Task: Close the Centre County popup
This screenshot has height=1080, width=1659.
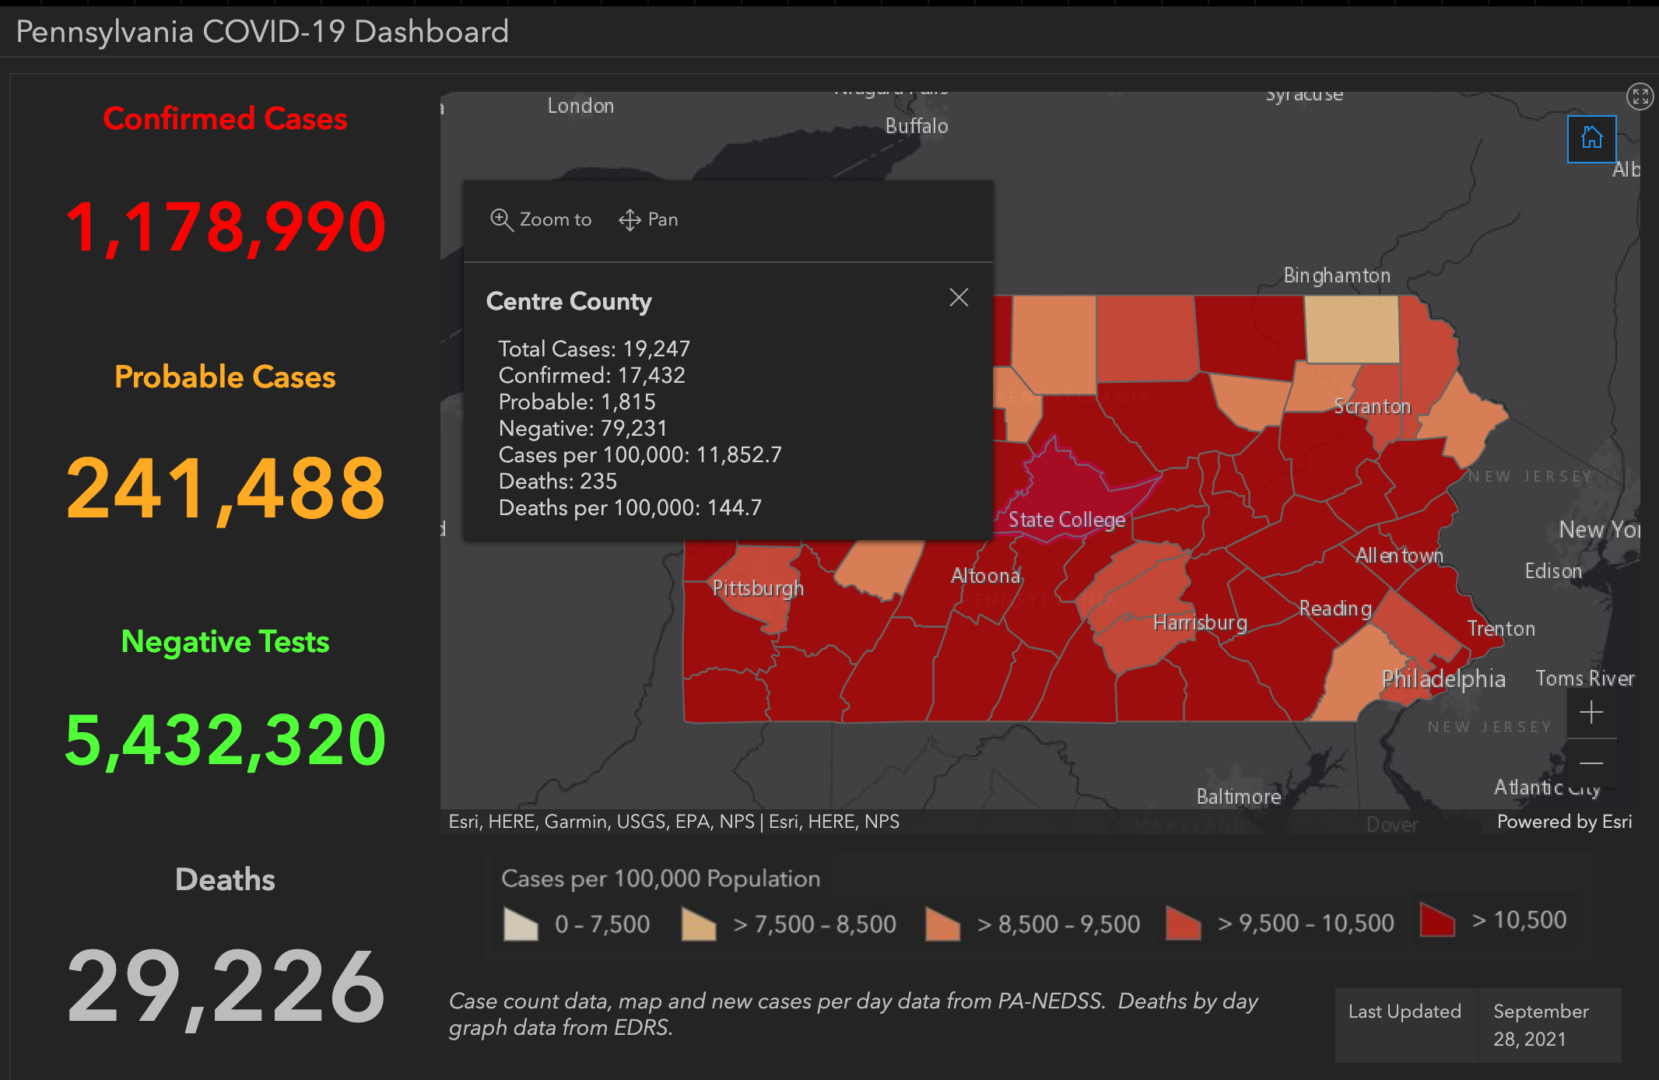Action: (x=958, y=297)
